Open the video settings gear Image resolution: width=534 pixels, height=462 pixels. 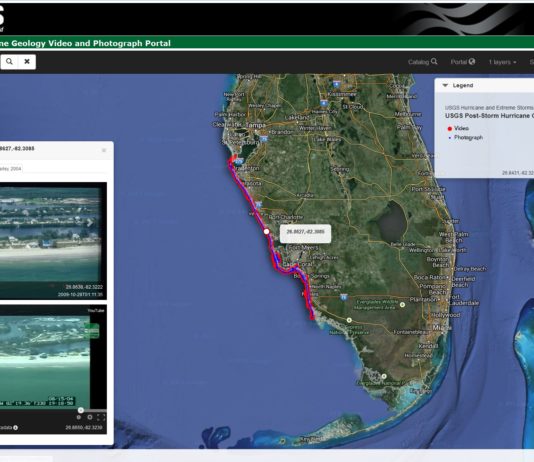(x=90, y=417)
